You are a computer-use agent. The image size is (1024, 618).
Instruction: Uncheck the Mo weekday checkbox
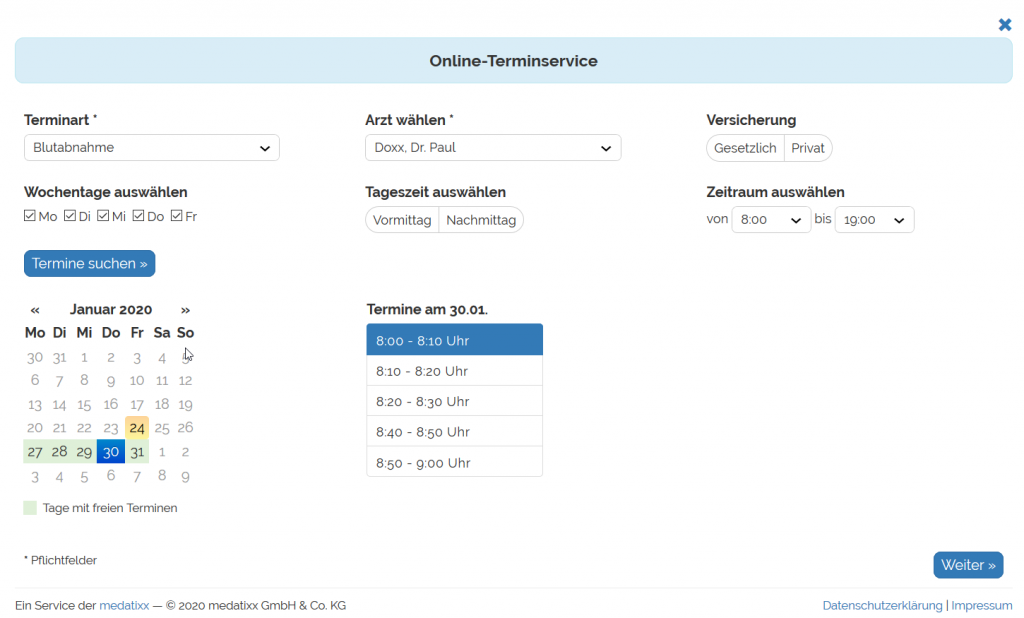point(30,216)
